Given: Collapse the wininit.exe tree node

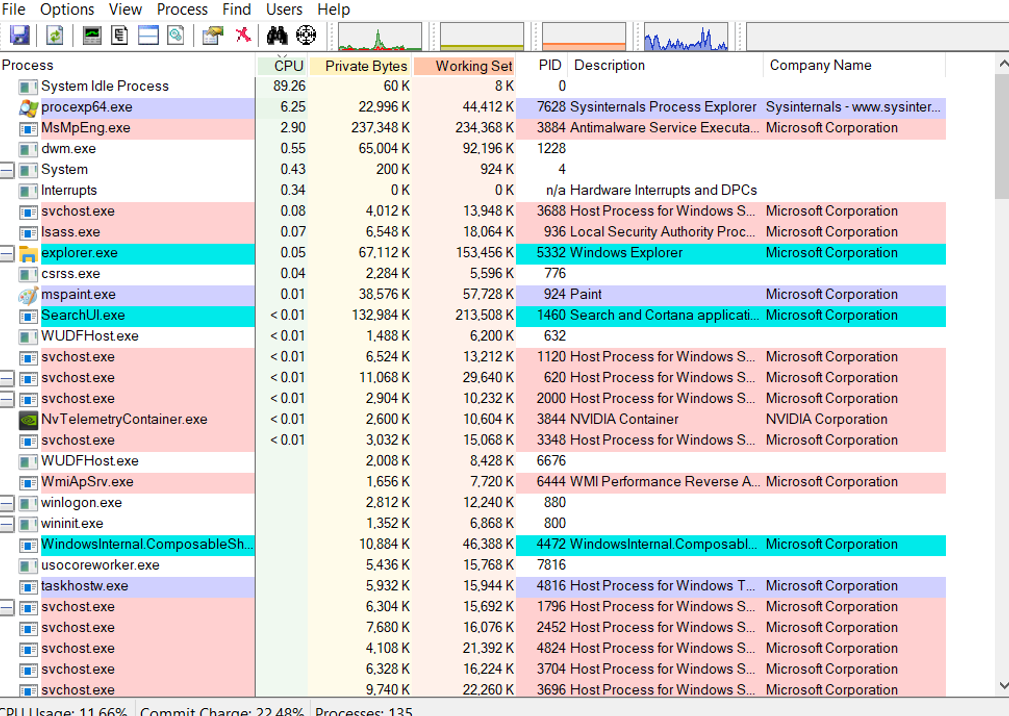Looking at the screenshot, I should click(6, 524).
